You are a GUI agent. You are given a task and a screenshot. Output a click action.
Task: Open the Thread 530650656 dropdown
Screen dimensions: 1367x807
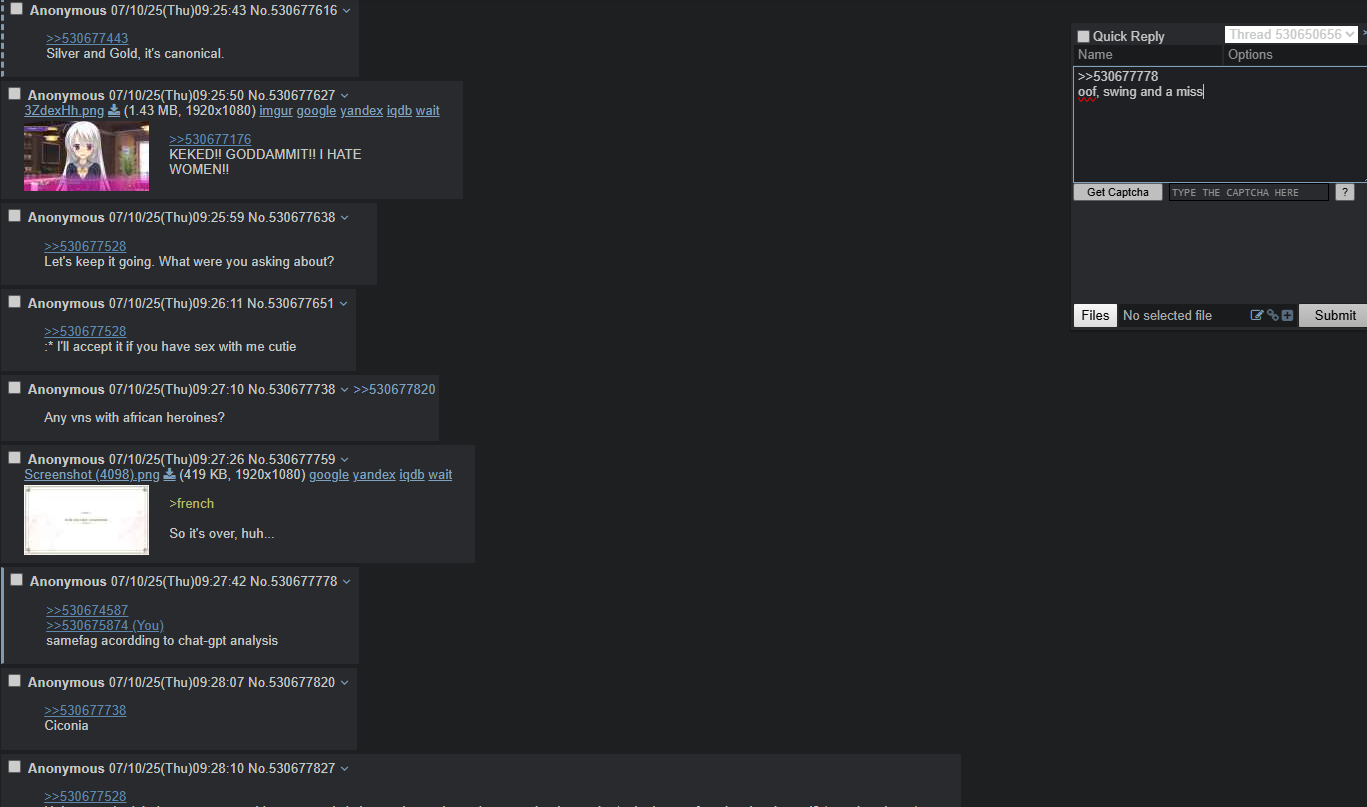1291,35
